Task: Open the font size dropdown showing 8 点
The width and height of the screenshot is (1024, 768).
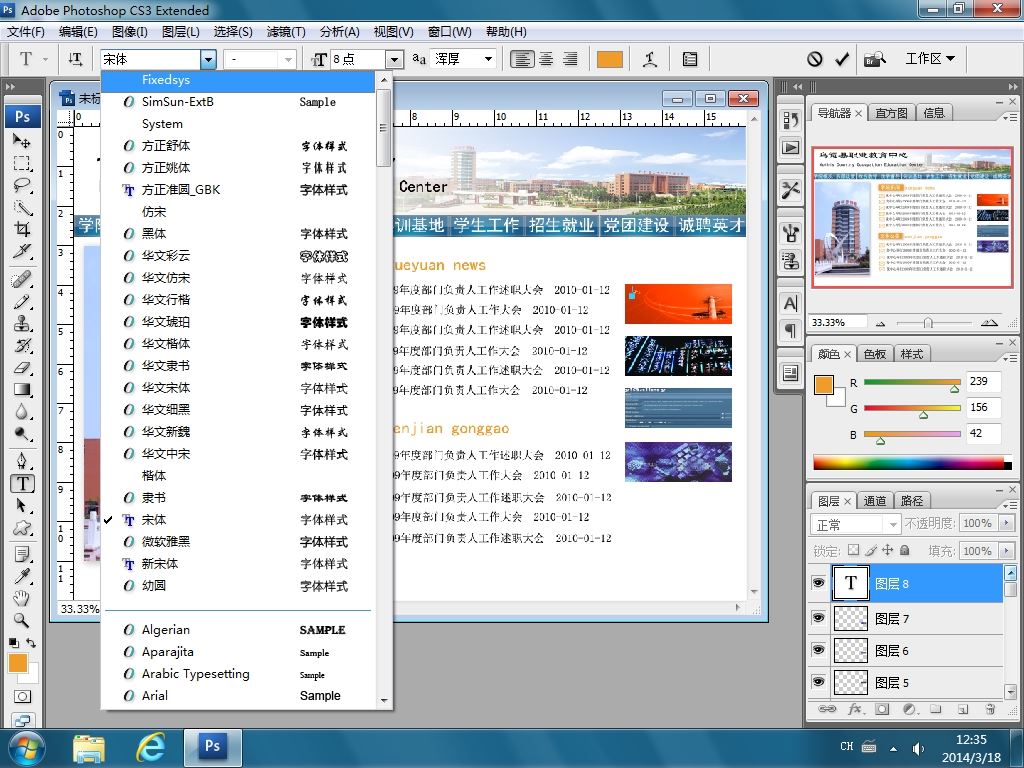Action: pyautogui.click(x=394, y=60)
